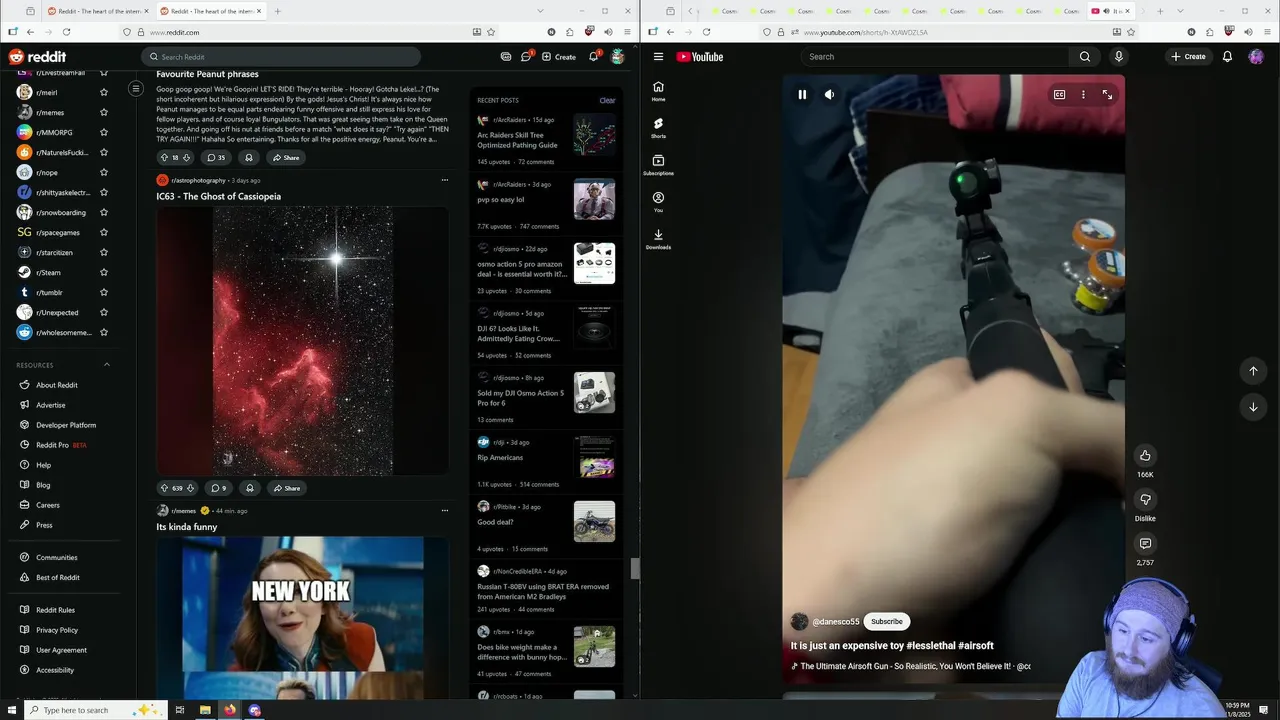Collapse the Resources section

[x=107, y=365]
